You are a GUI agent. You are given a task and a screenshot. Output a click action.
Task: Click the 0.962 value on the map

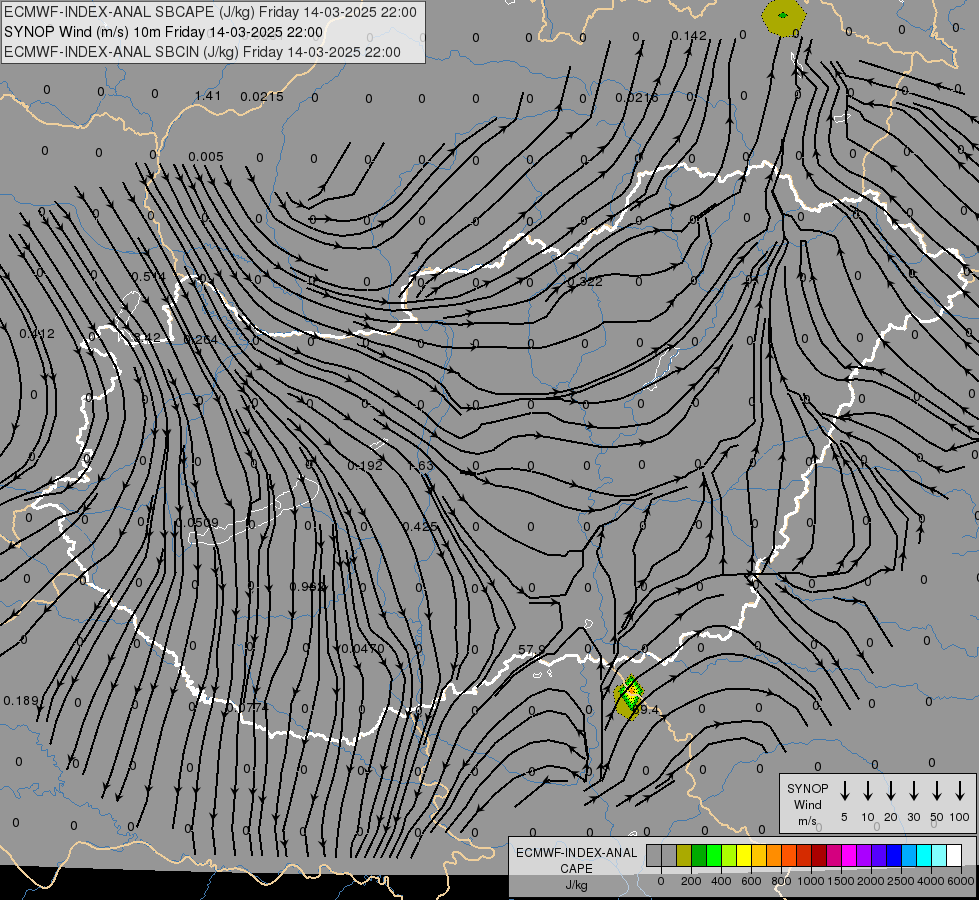tap(307, 586)
